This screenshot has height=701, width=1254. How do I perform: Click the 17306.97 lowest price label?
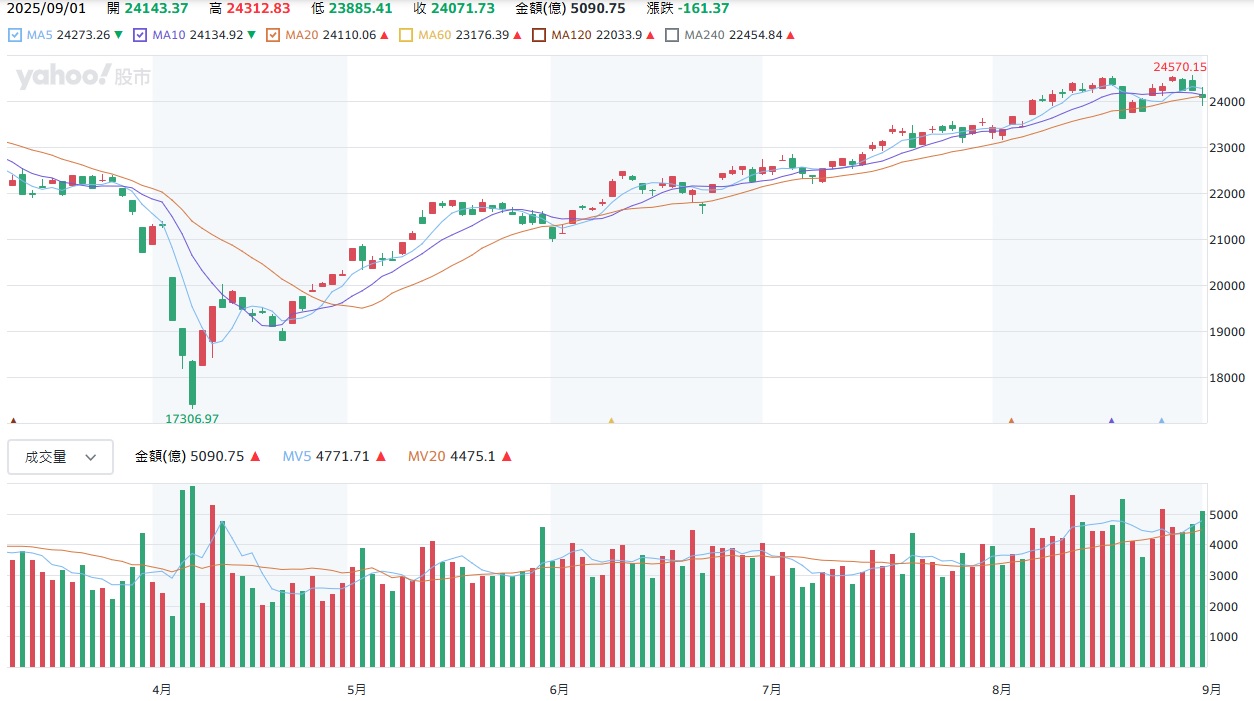click(191, 418)
